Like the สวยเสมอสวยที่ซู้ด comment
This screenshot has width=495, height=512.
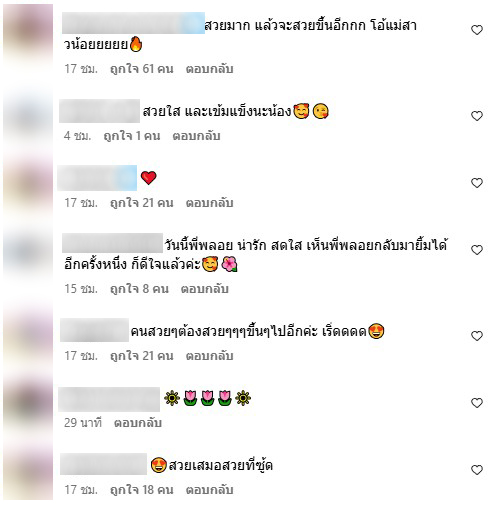click(477, 470)
